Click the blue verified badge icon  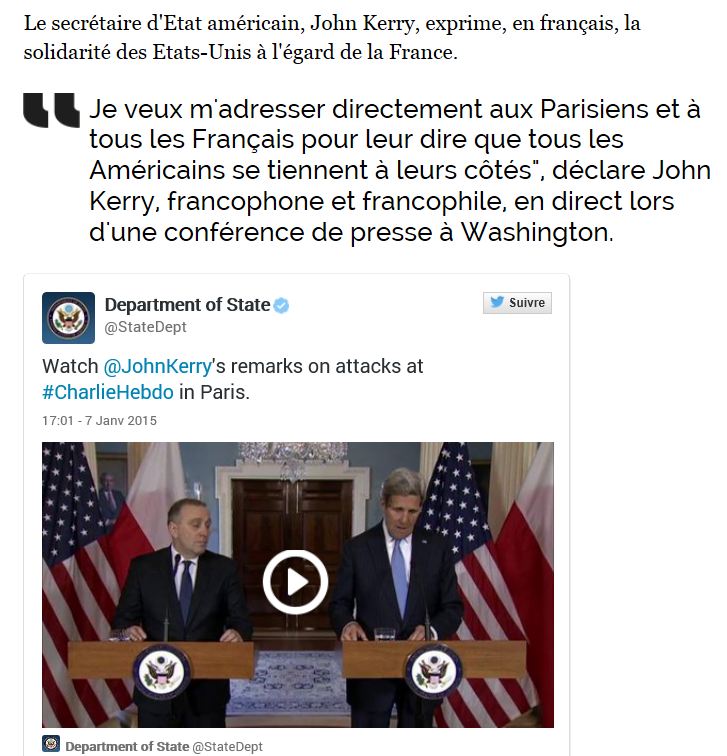281,306
